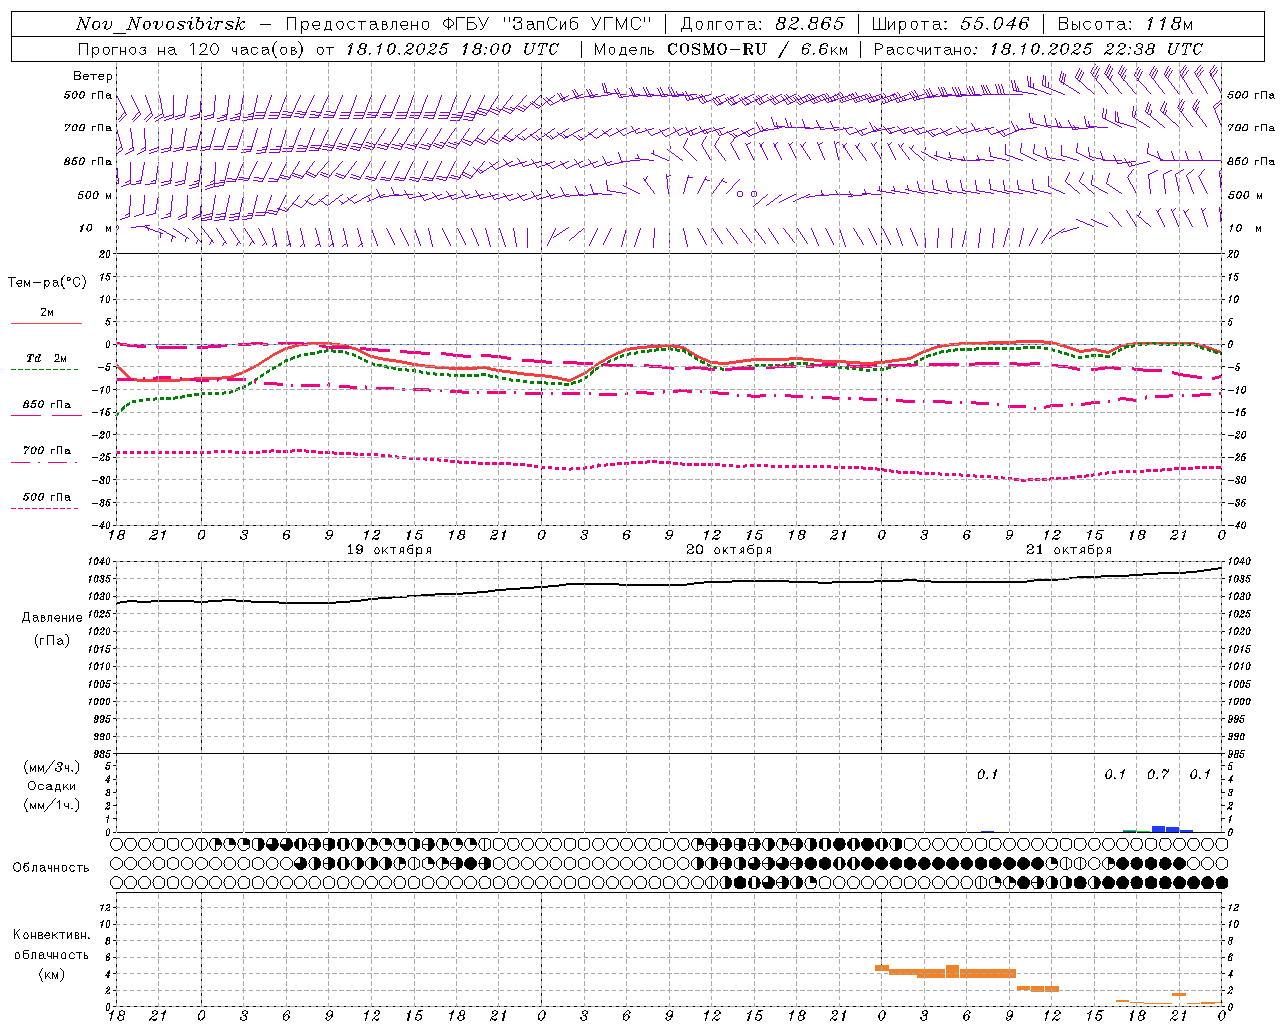Click the 'Давление' pressure panel label
The image size is (1280, 1024).
click(x=52, y=618)
